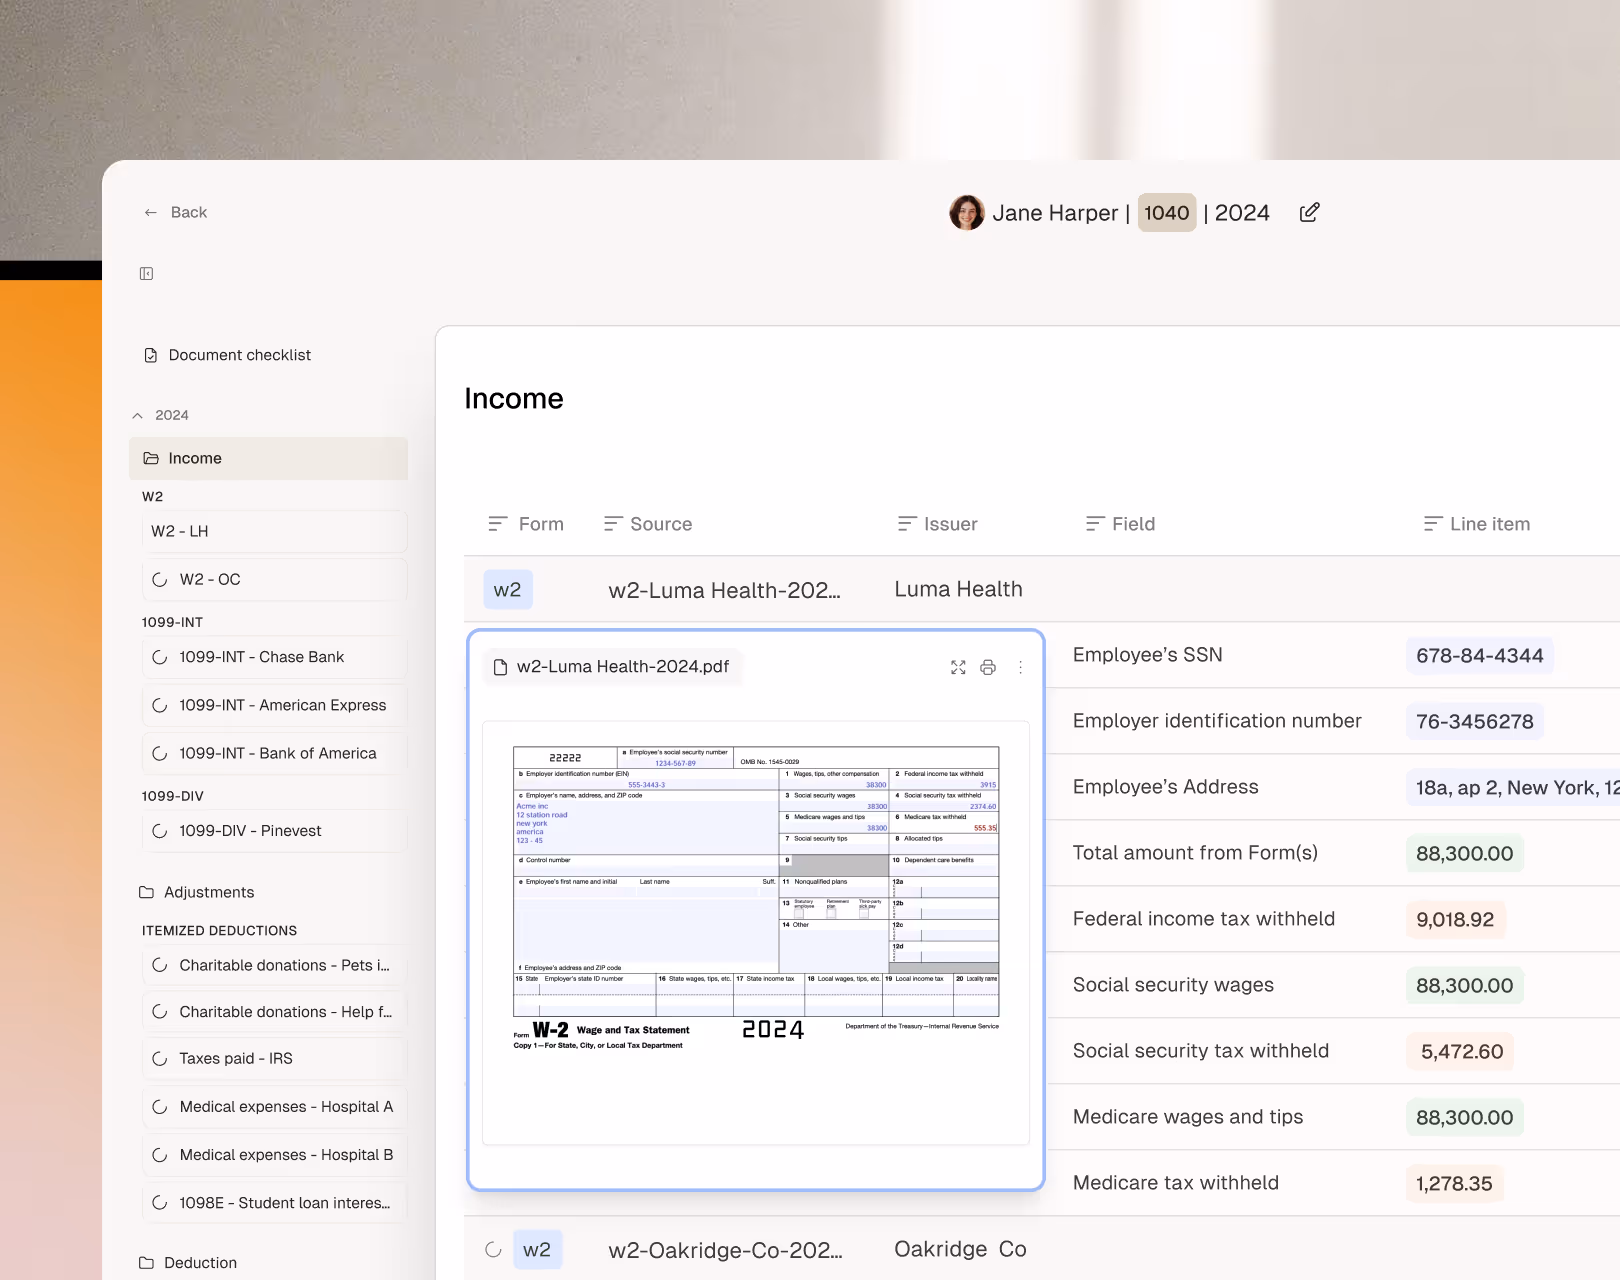The height and width of the screenshot is (1280, 1620).
Task: Sort by the Issuer column
Action: 937,524
